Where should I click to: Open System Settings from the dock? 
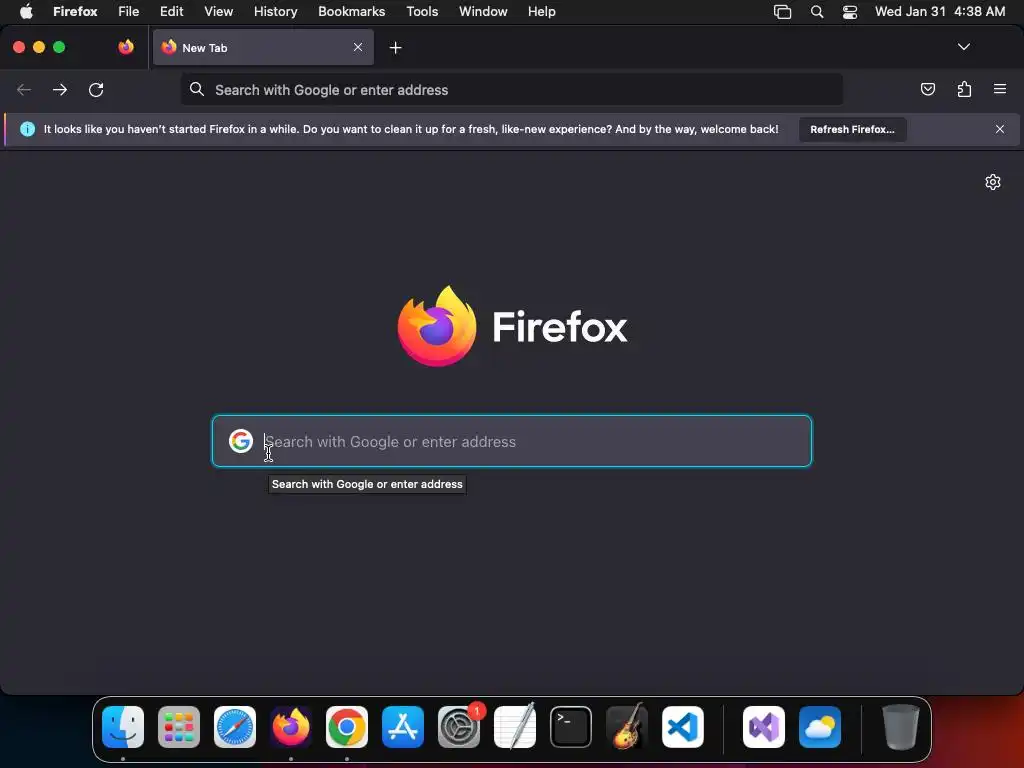point(459,727)
